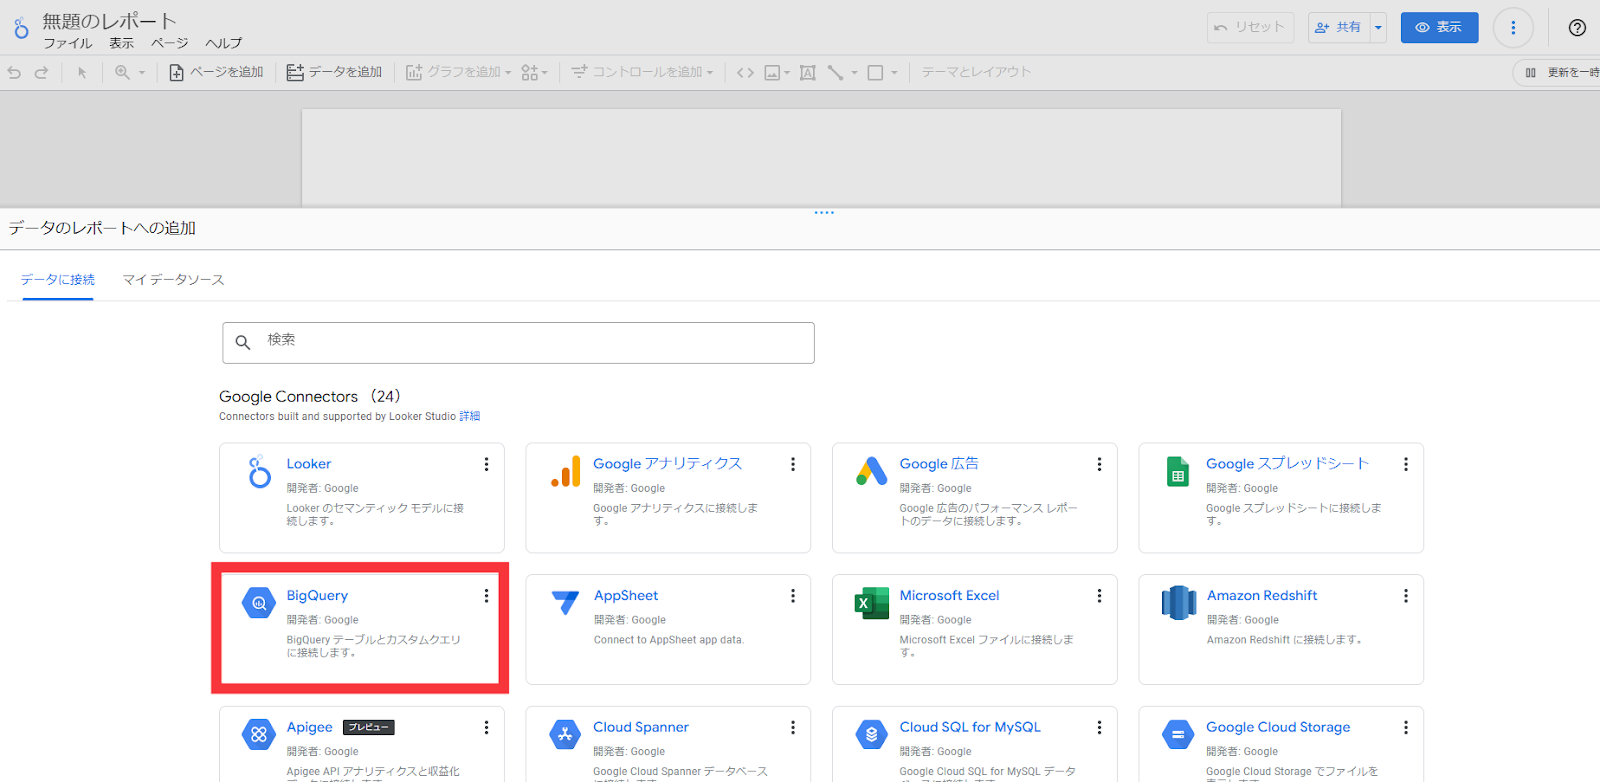Select the AppSheet connector title
The width and height of the screenshot is (1600, 782).
tap(626, 596)
